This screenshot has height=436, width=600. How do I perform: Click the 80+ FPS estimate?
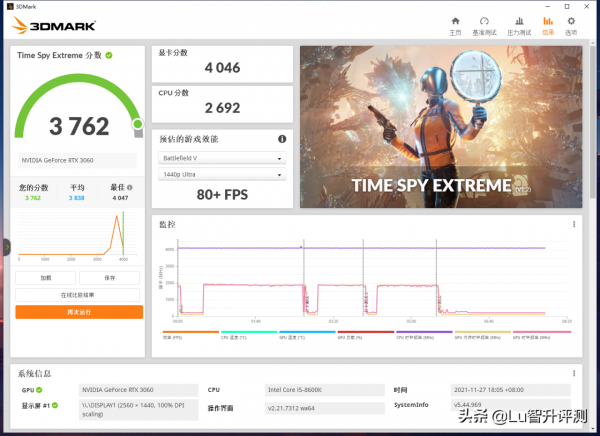[x=222, y=195]
